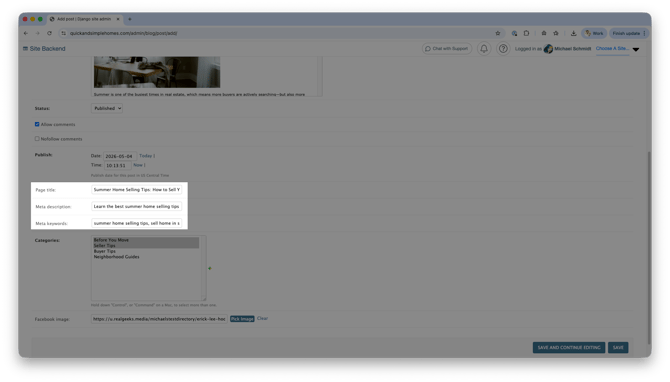Expand the Choose A Site dropdown arrow
Screen dimensions: 670x382
636,50
